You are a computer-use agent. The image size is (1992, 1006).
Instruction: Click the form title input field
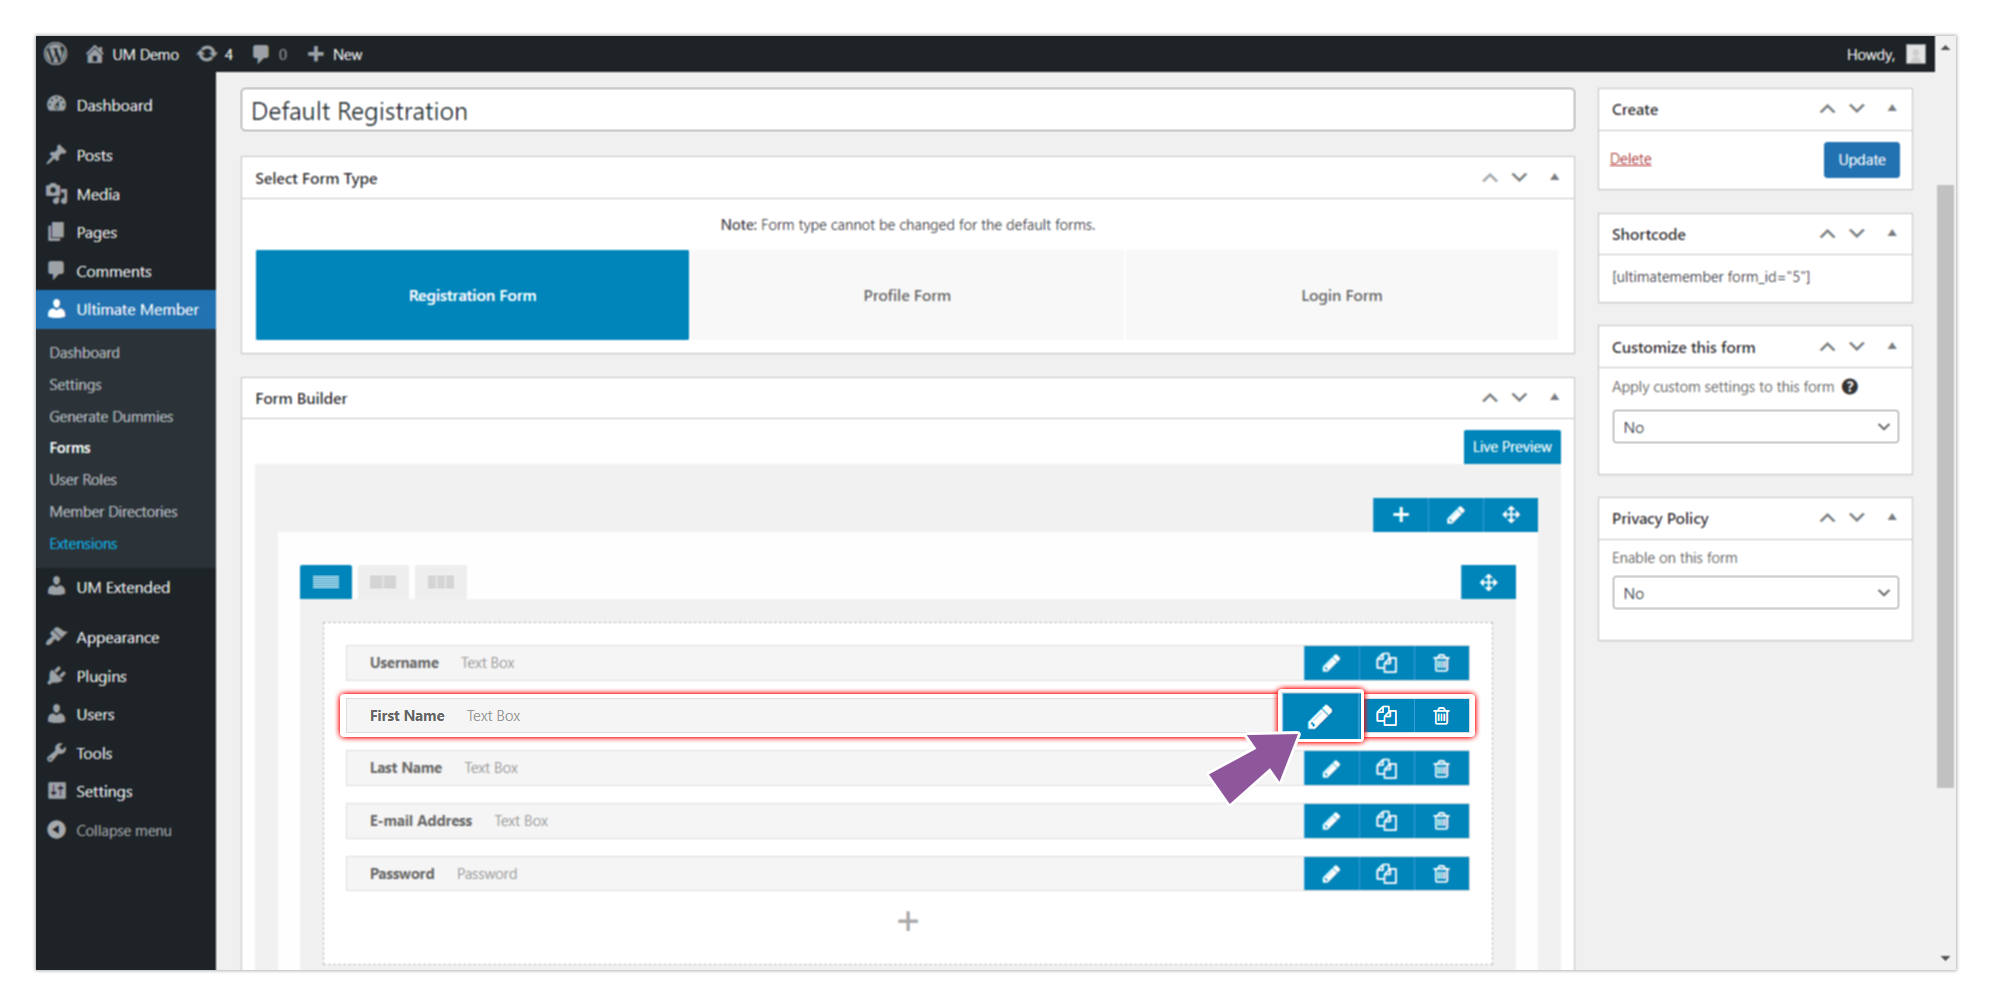coord(907,110)
